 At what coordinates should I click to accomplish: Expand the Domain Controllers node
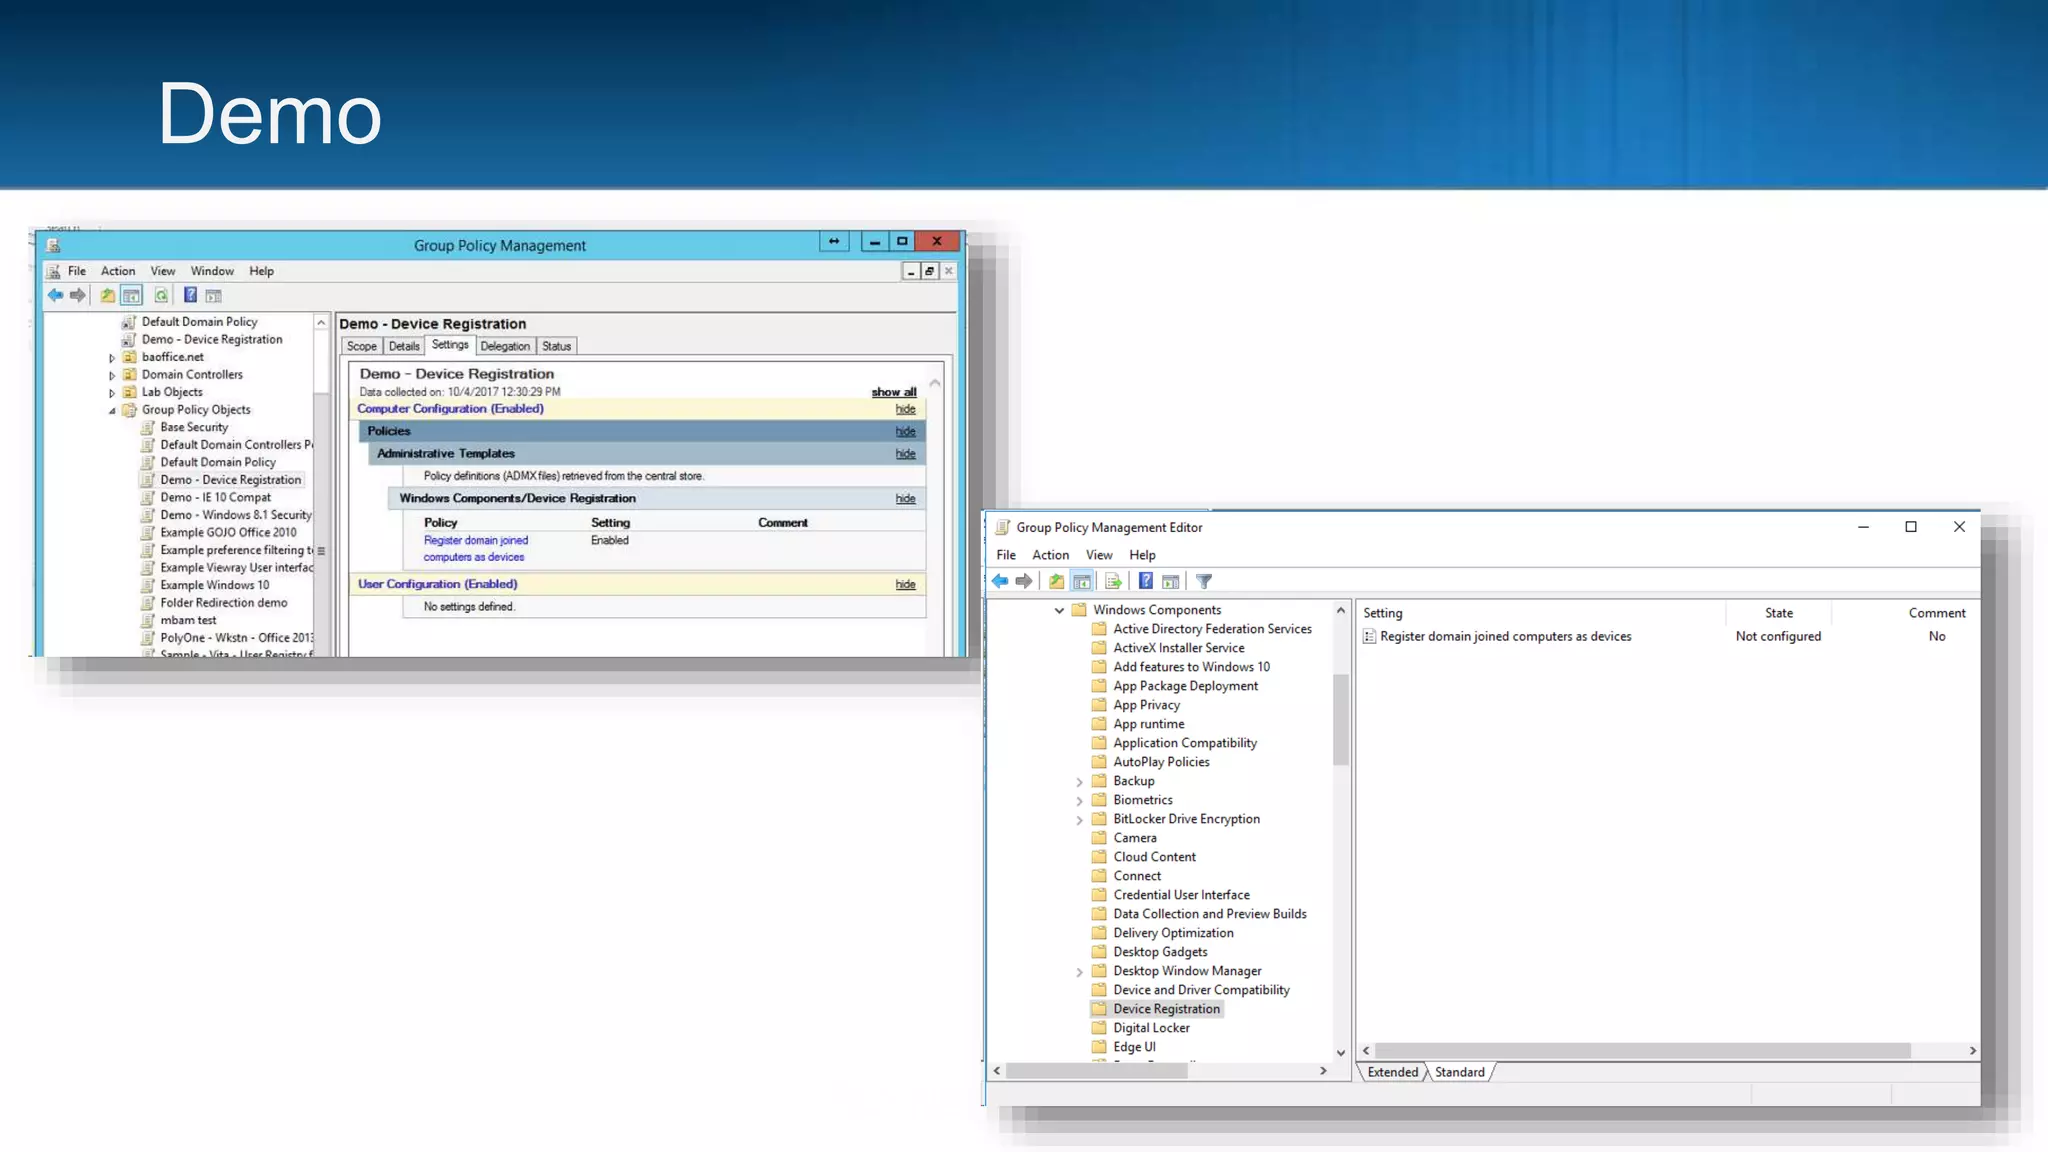click(112, 375)
